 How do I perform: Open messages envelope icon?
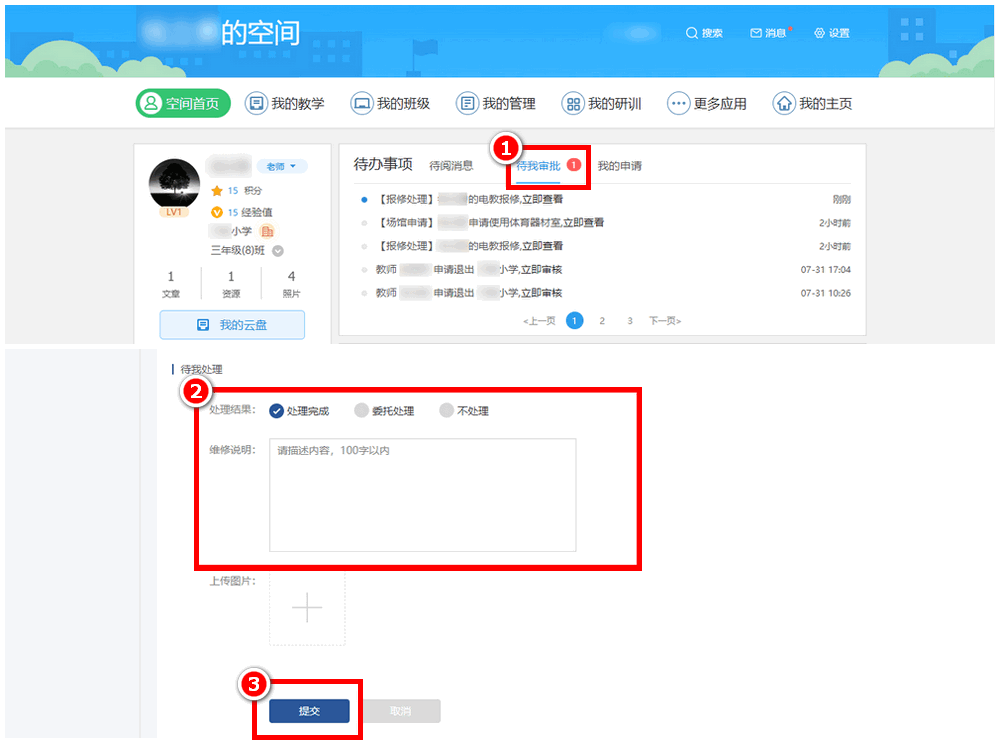pos(756,33)
